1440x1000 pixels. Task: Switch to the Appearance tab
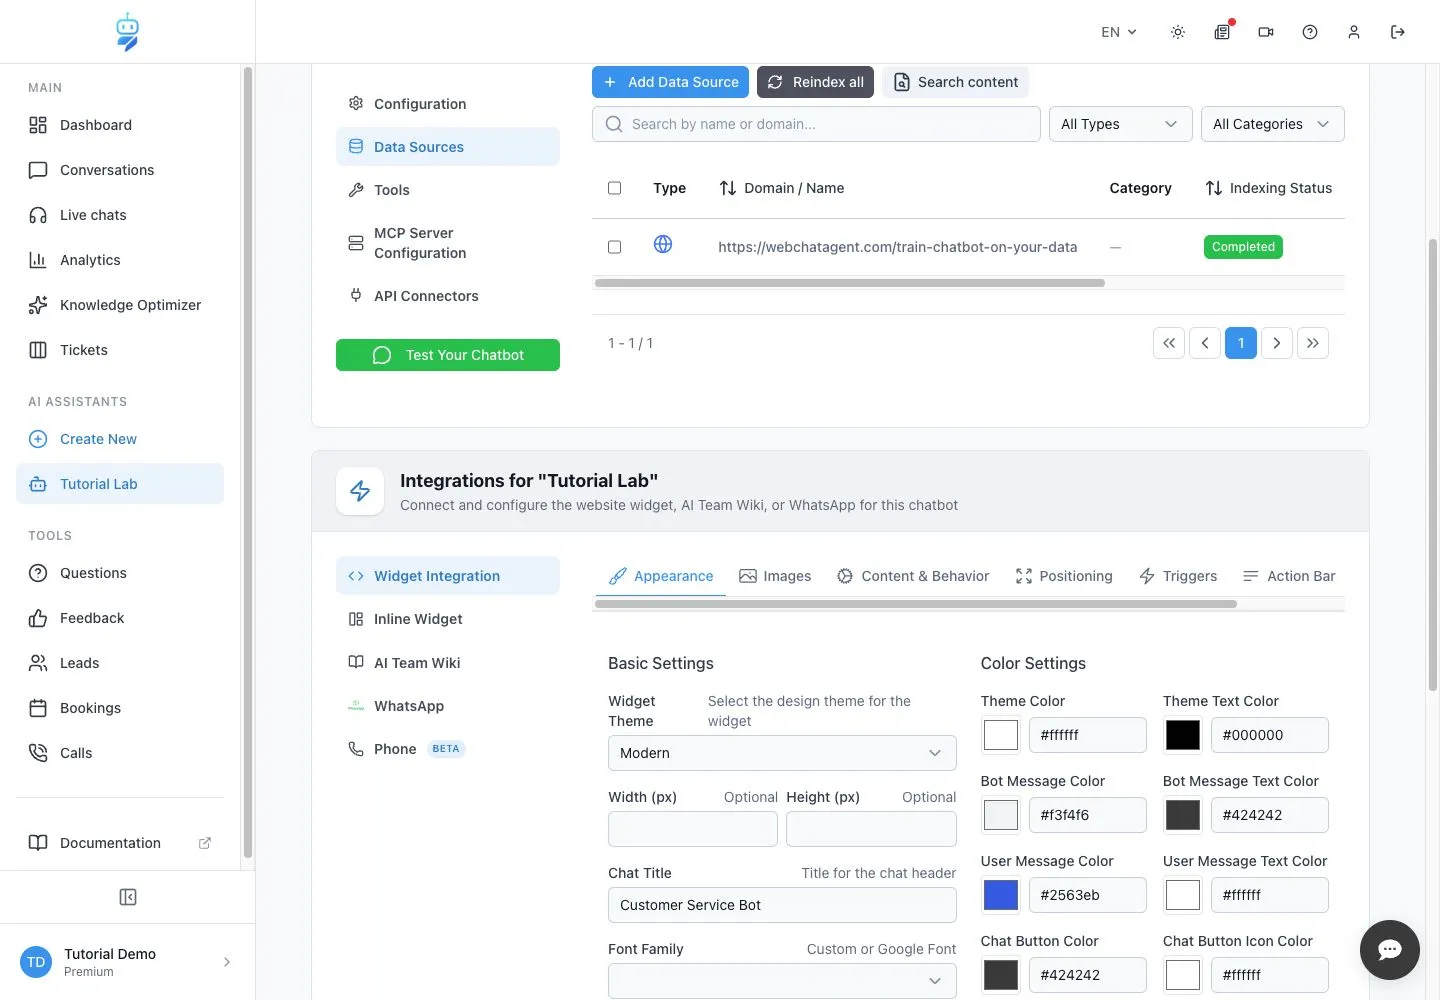tap(661, 576)
